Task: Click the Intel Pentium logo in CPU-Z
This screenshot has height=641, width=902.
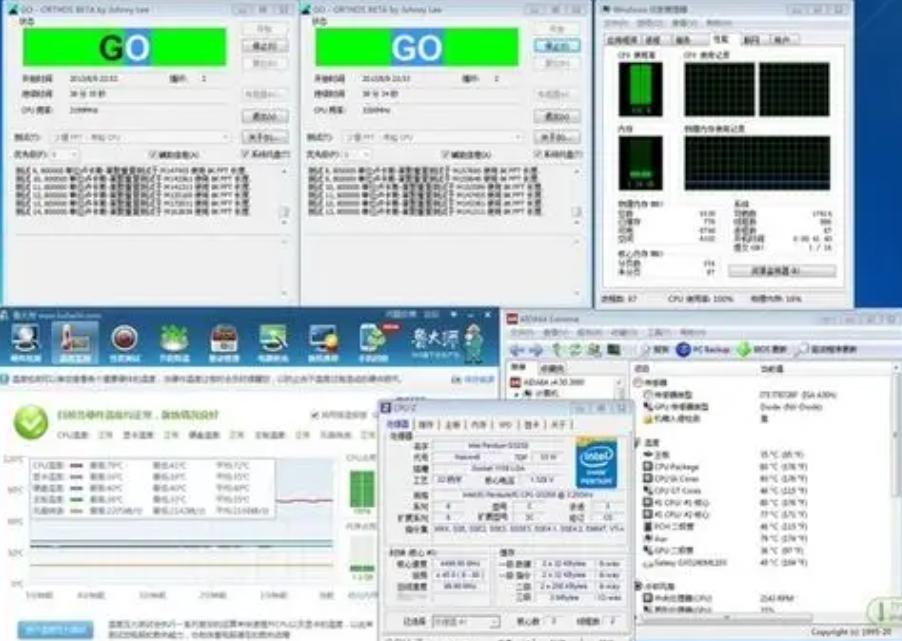Action: click(x=597, y=464)
